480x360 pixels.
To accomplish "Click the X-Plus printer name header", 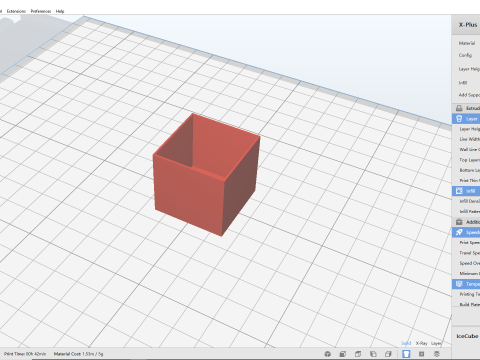I will [468, 25].
